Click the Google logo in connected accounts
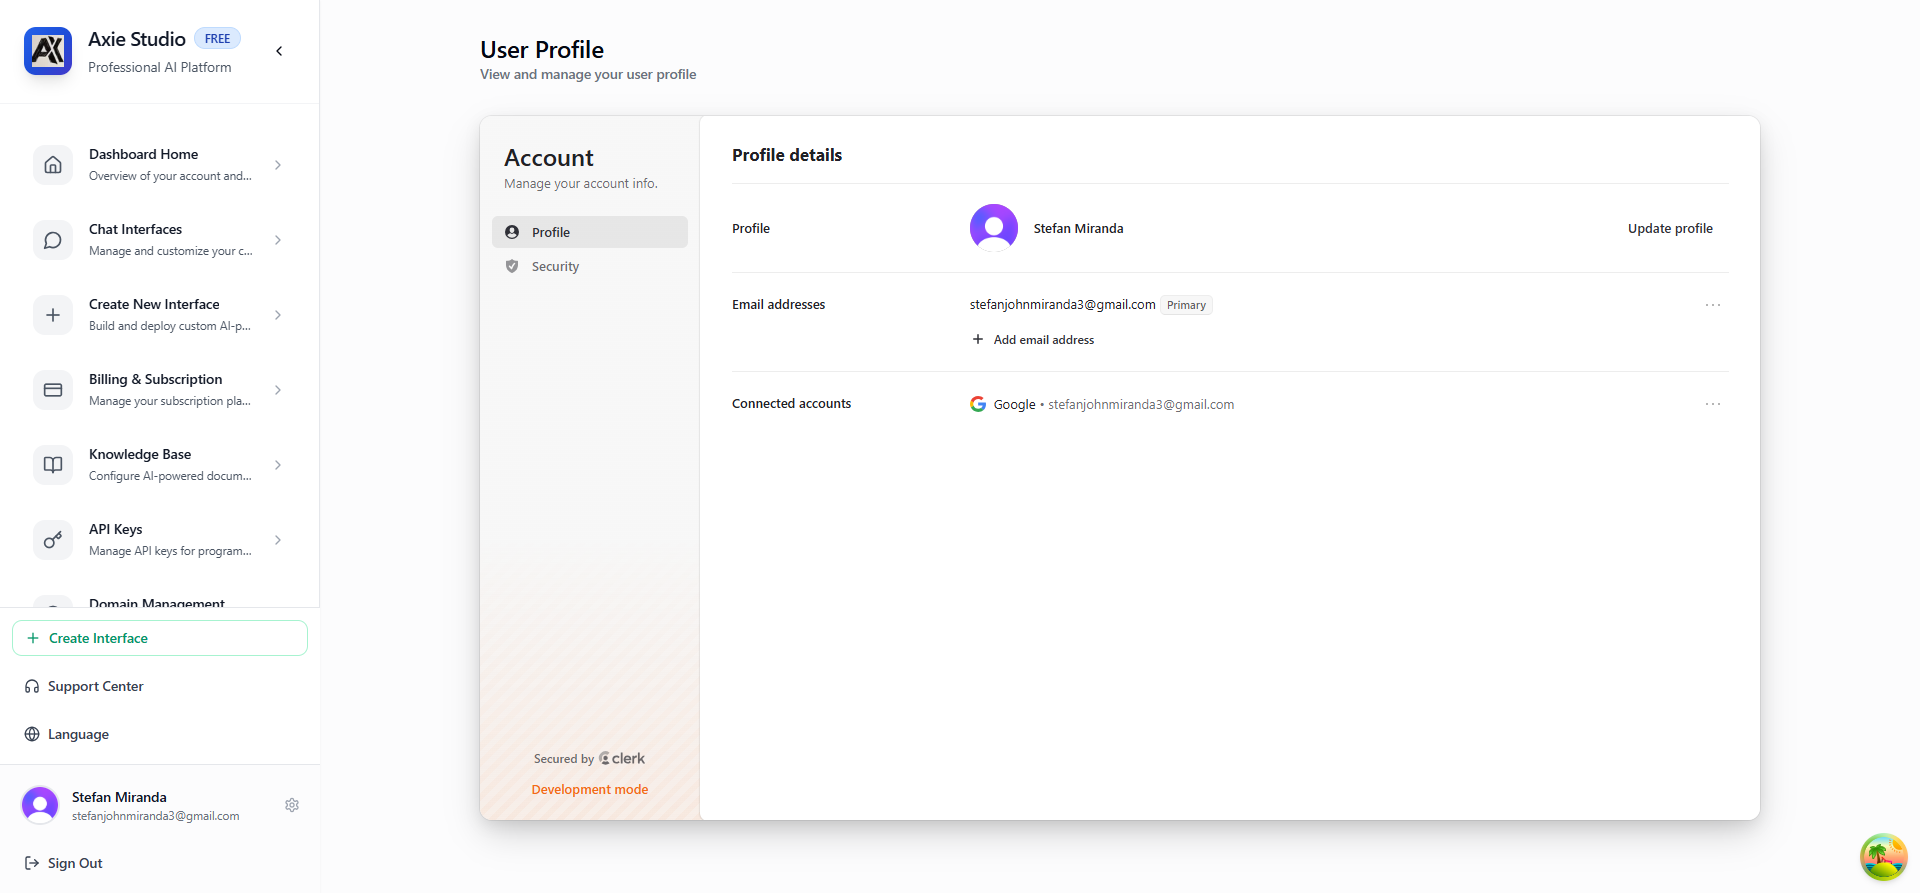The height and width of the screenshot is (893, 1920). tap(978, 404)
